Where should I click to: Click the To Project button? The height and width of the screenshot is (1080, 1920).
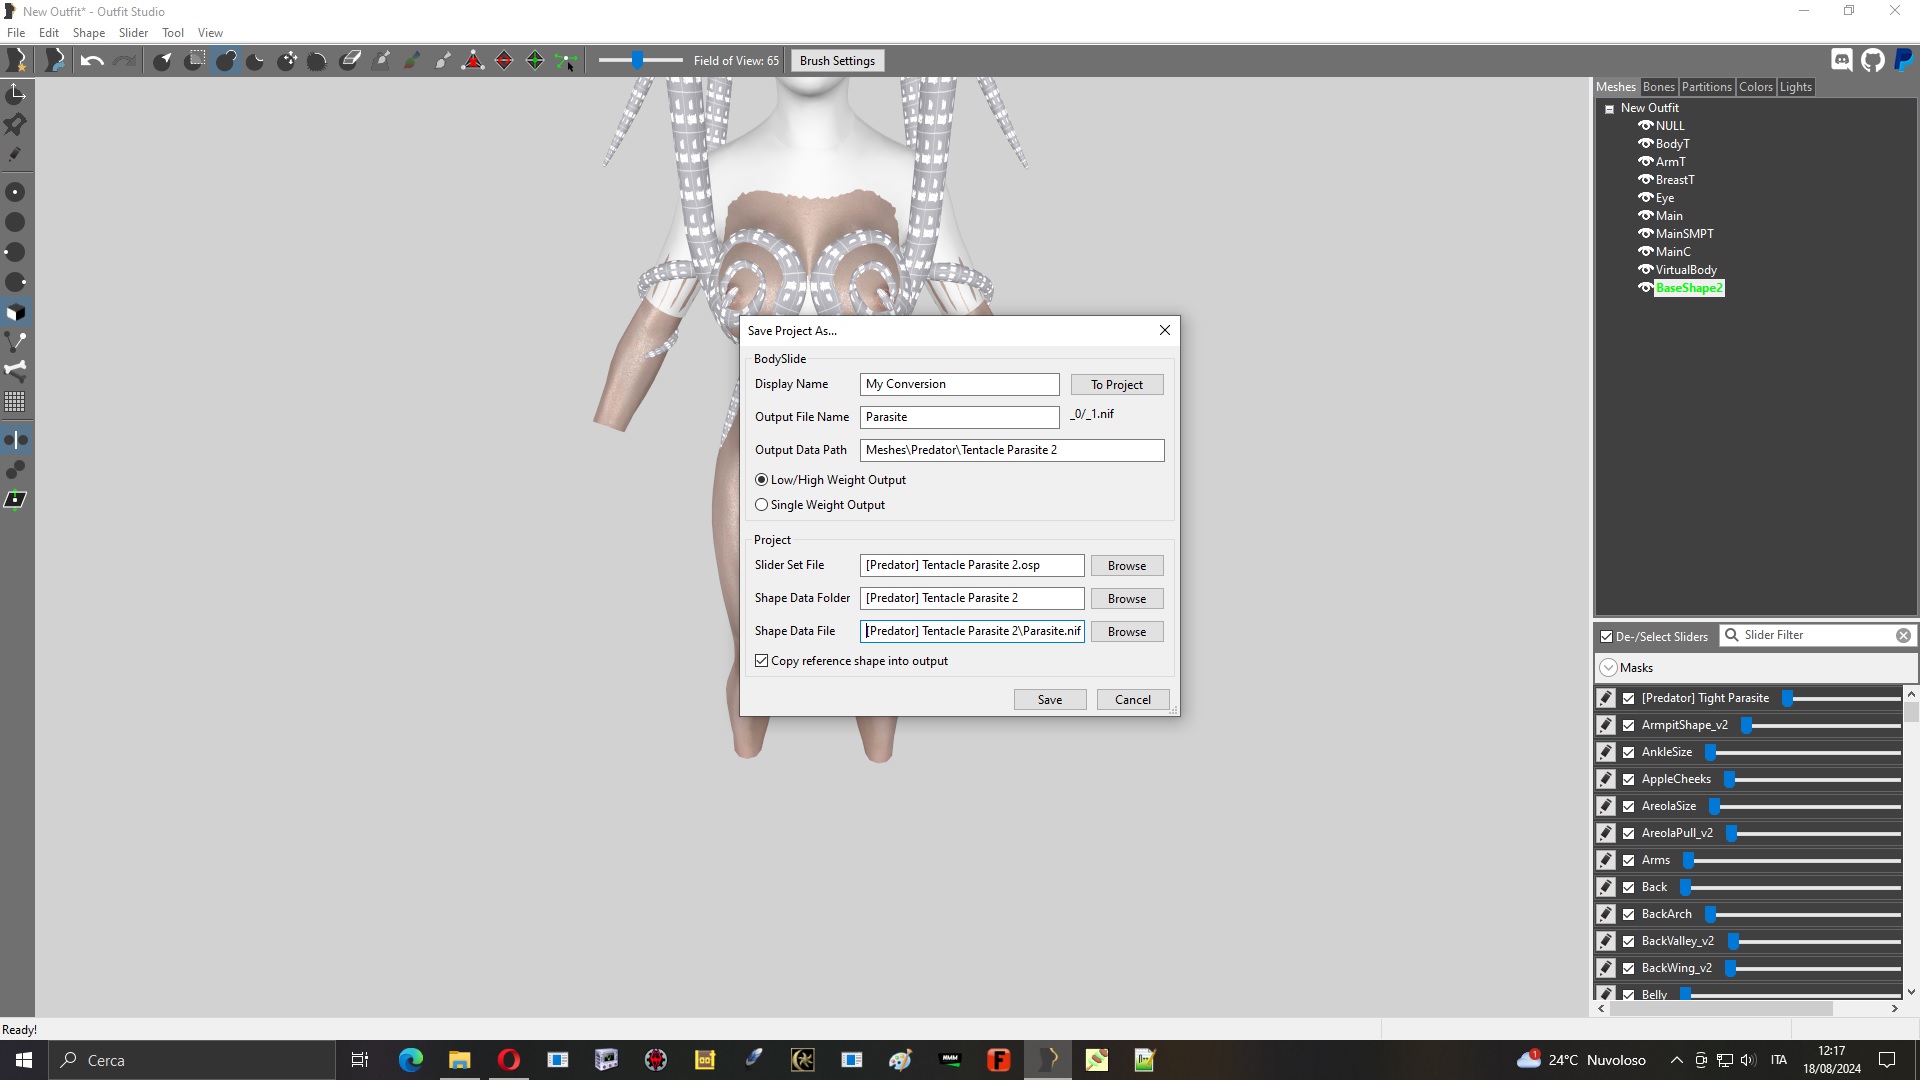coord(1117,385)
